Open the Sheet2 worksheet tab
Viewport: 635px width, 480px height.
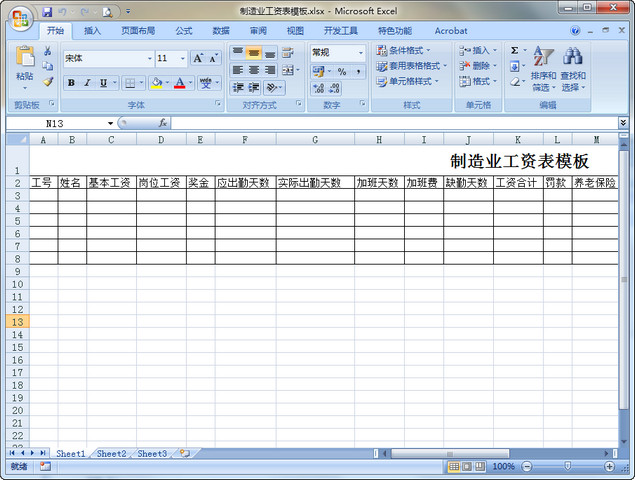[x=111, y=454]
